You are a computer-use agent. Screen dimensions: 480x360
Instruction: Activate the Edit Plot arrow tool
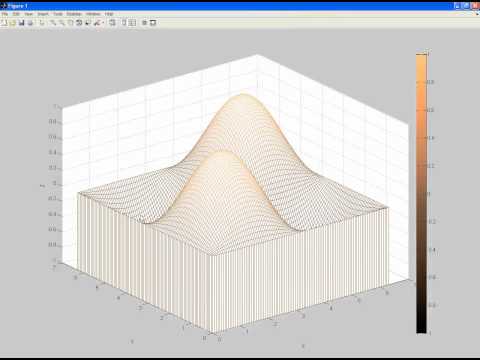41,23
